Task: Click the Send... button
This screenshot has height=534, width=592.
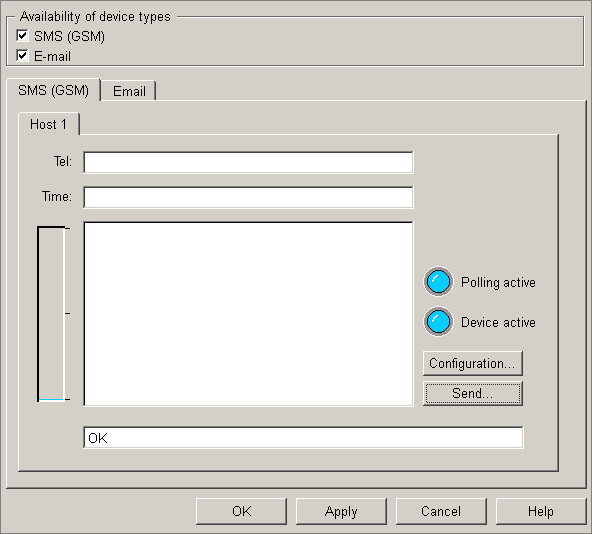Action: (473, 393)
